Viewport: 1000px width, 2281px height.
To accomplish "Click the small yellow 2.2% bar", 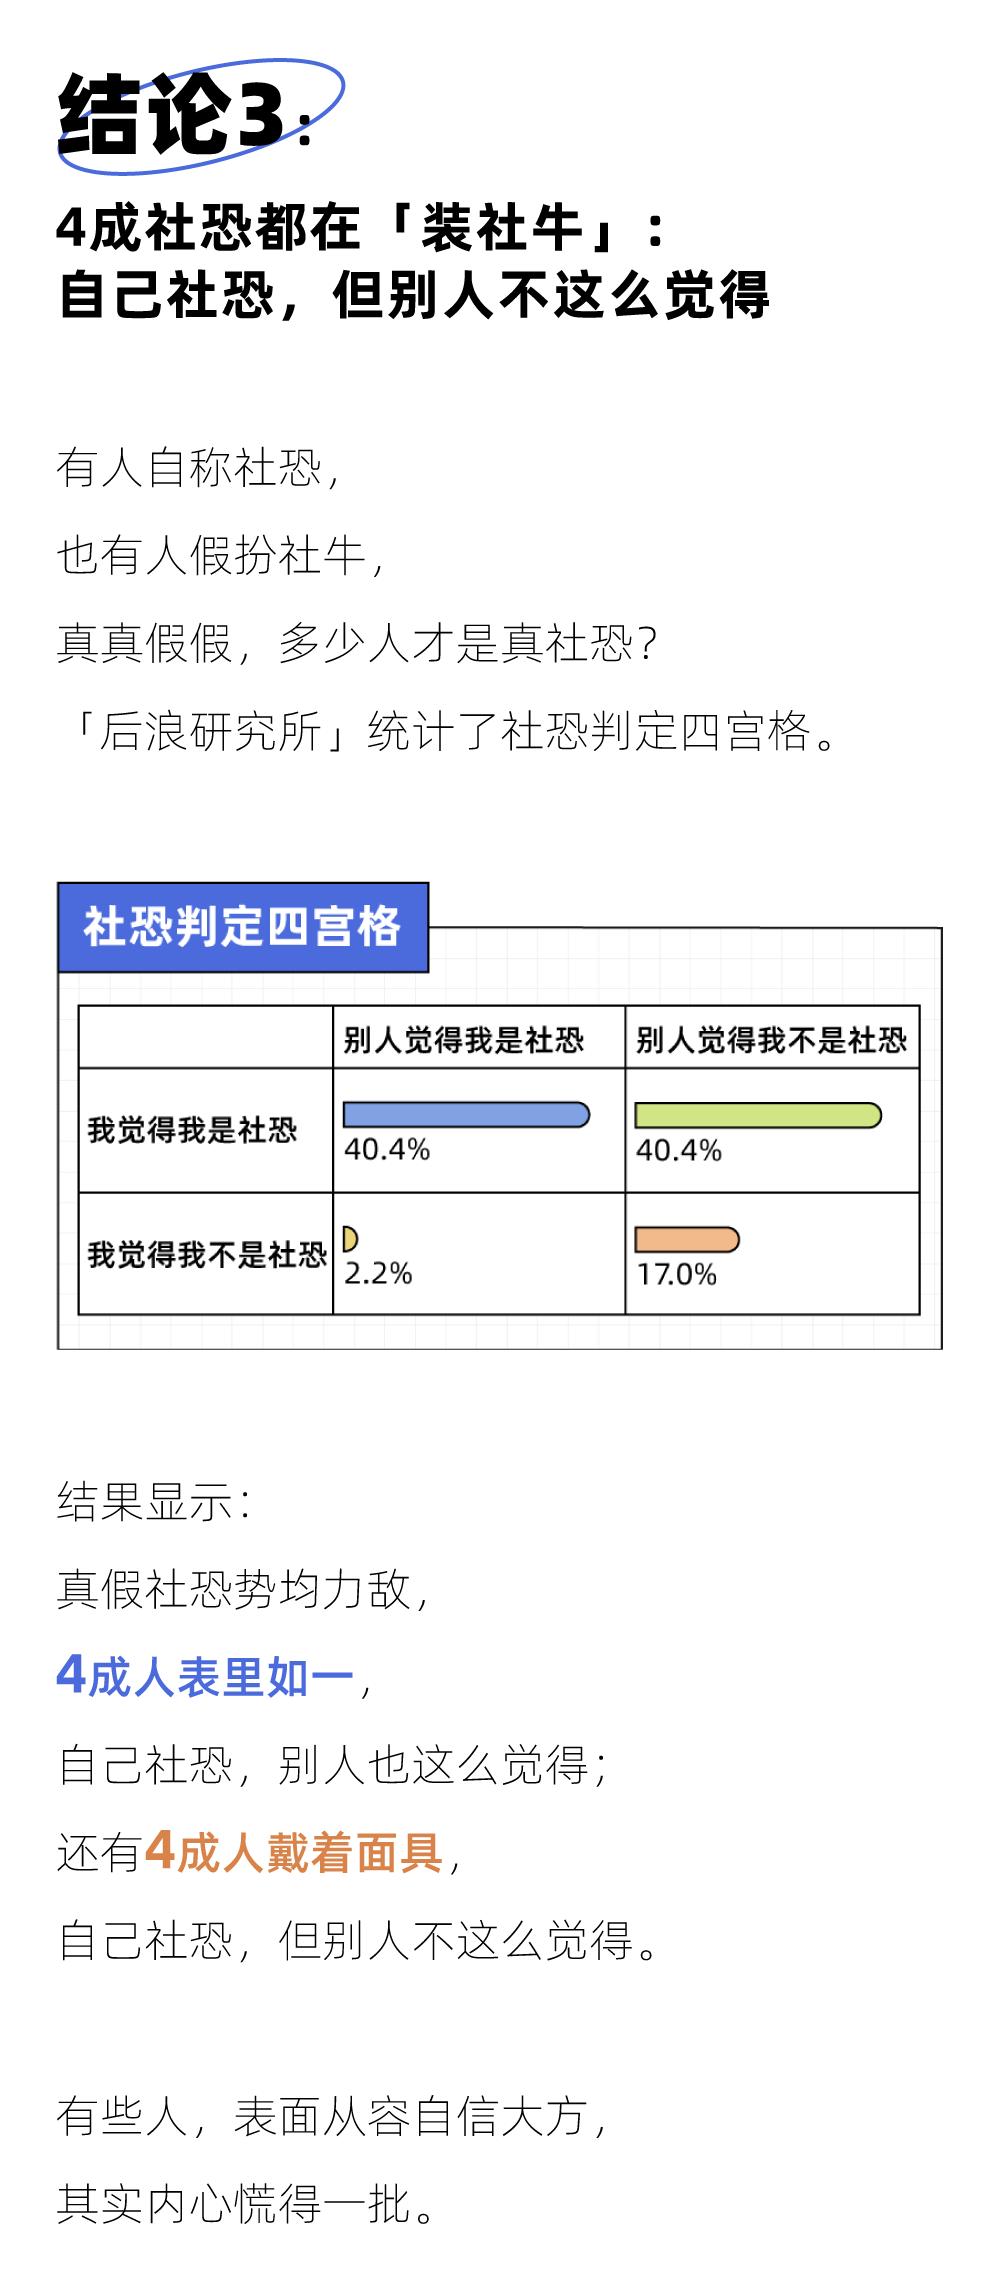I will click(x=350, y=1239).
